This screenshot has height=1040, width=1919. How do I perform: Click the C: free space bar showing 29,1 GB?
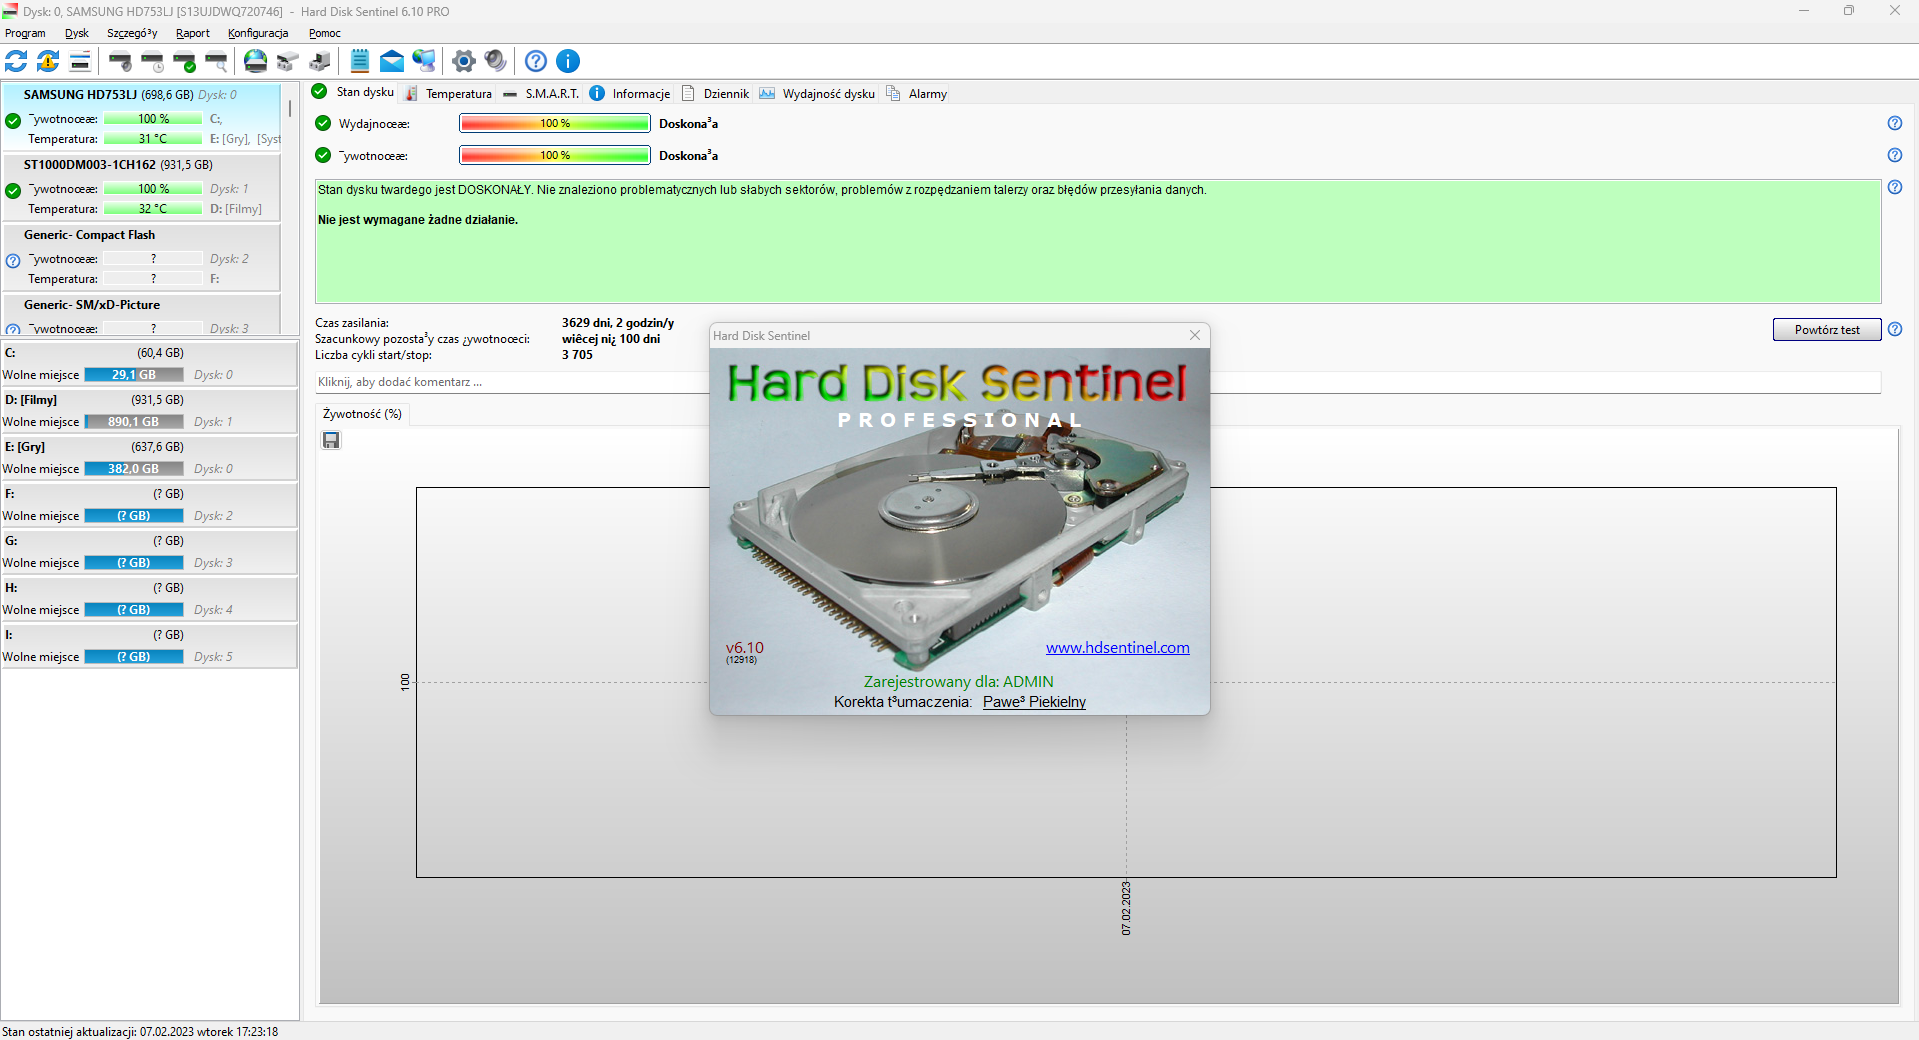(134, 375)
